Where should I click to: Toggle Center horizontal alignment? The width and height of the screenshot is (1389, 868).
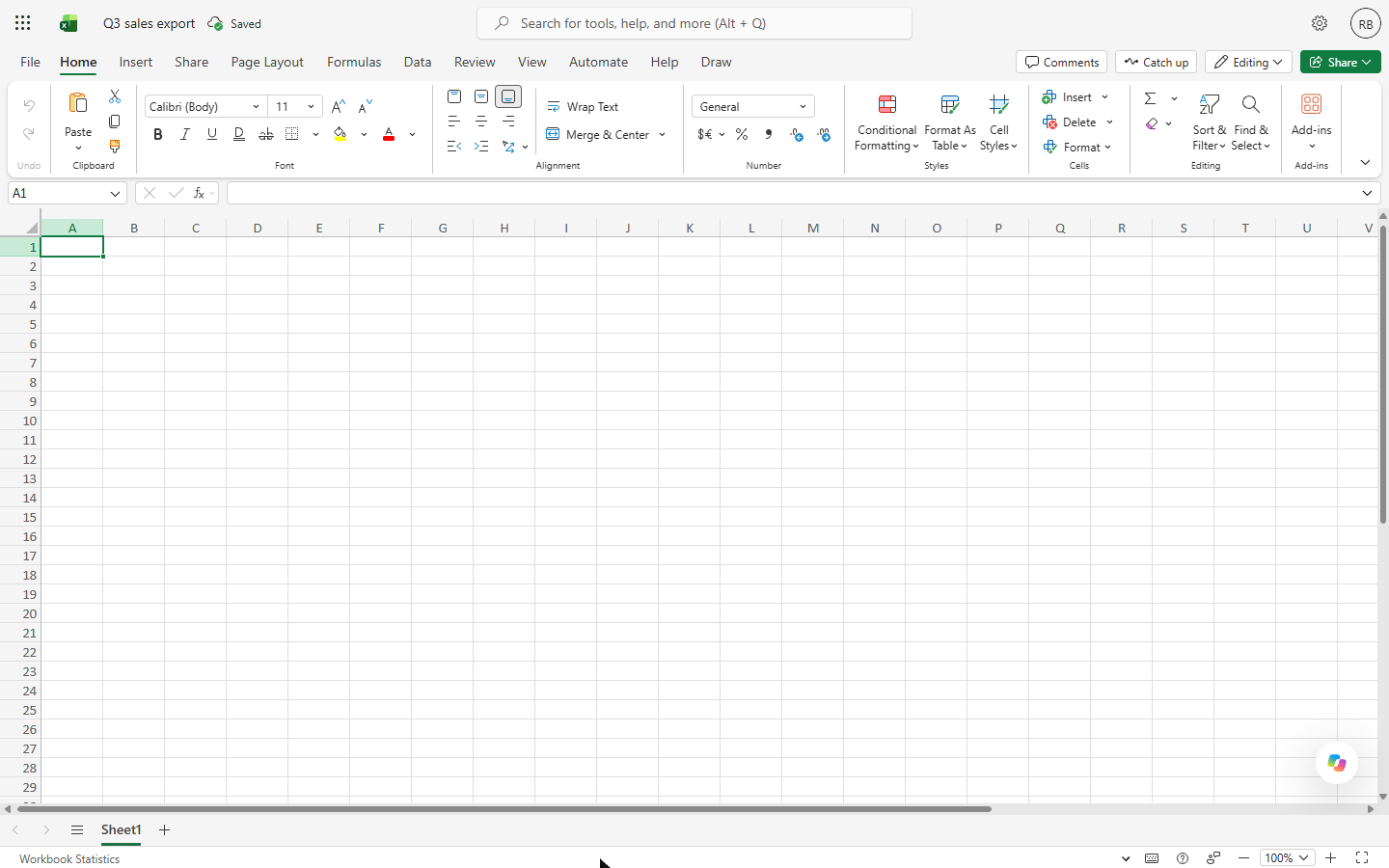coord(481,121)
